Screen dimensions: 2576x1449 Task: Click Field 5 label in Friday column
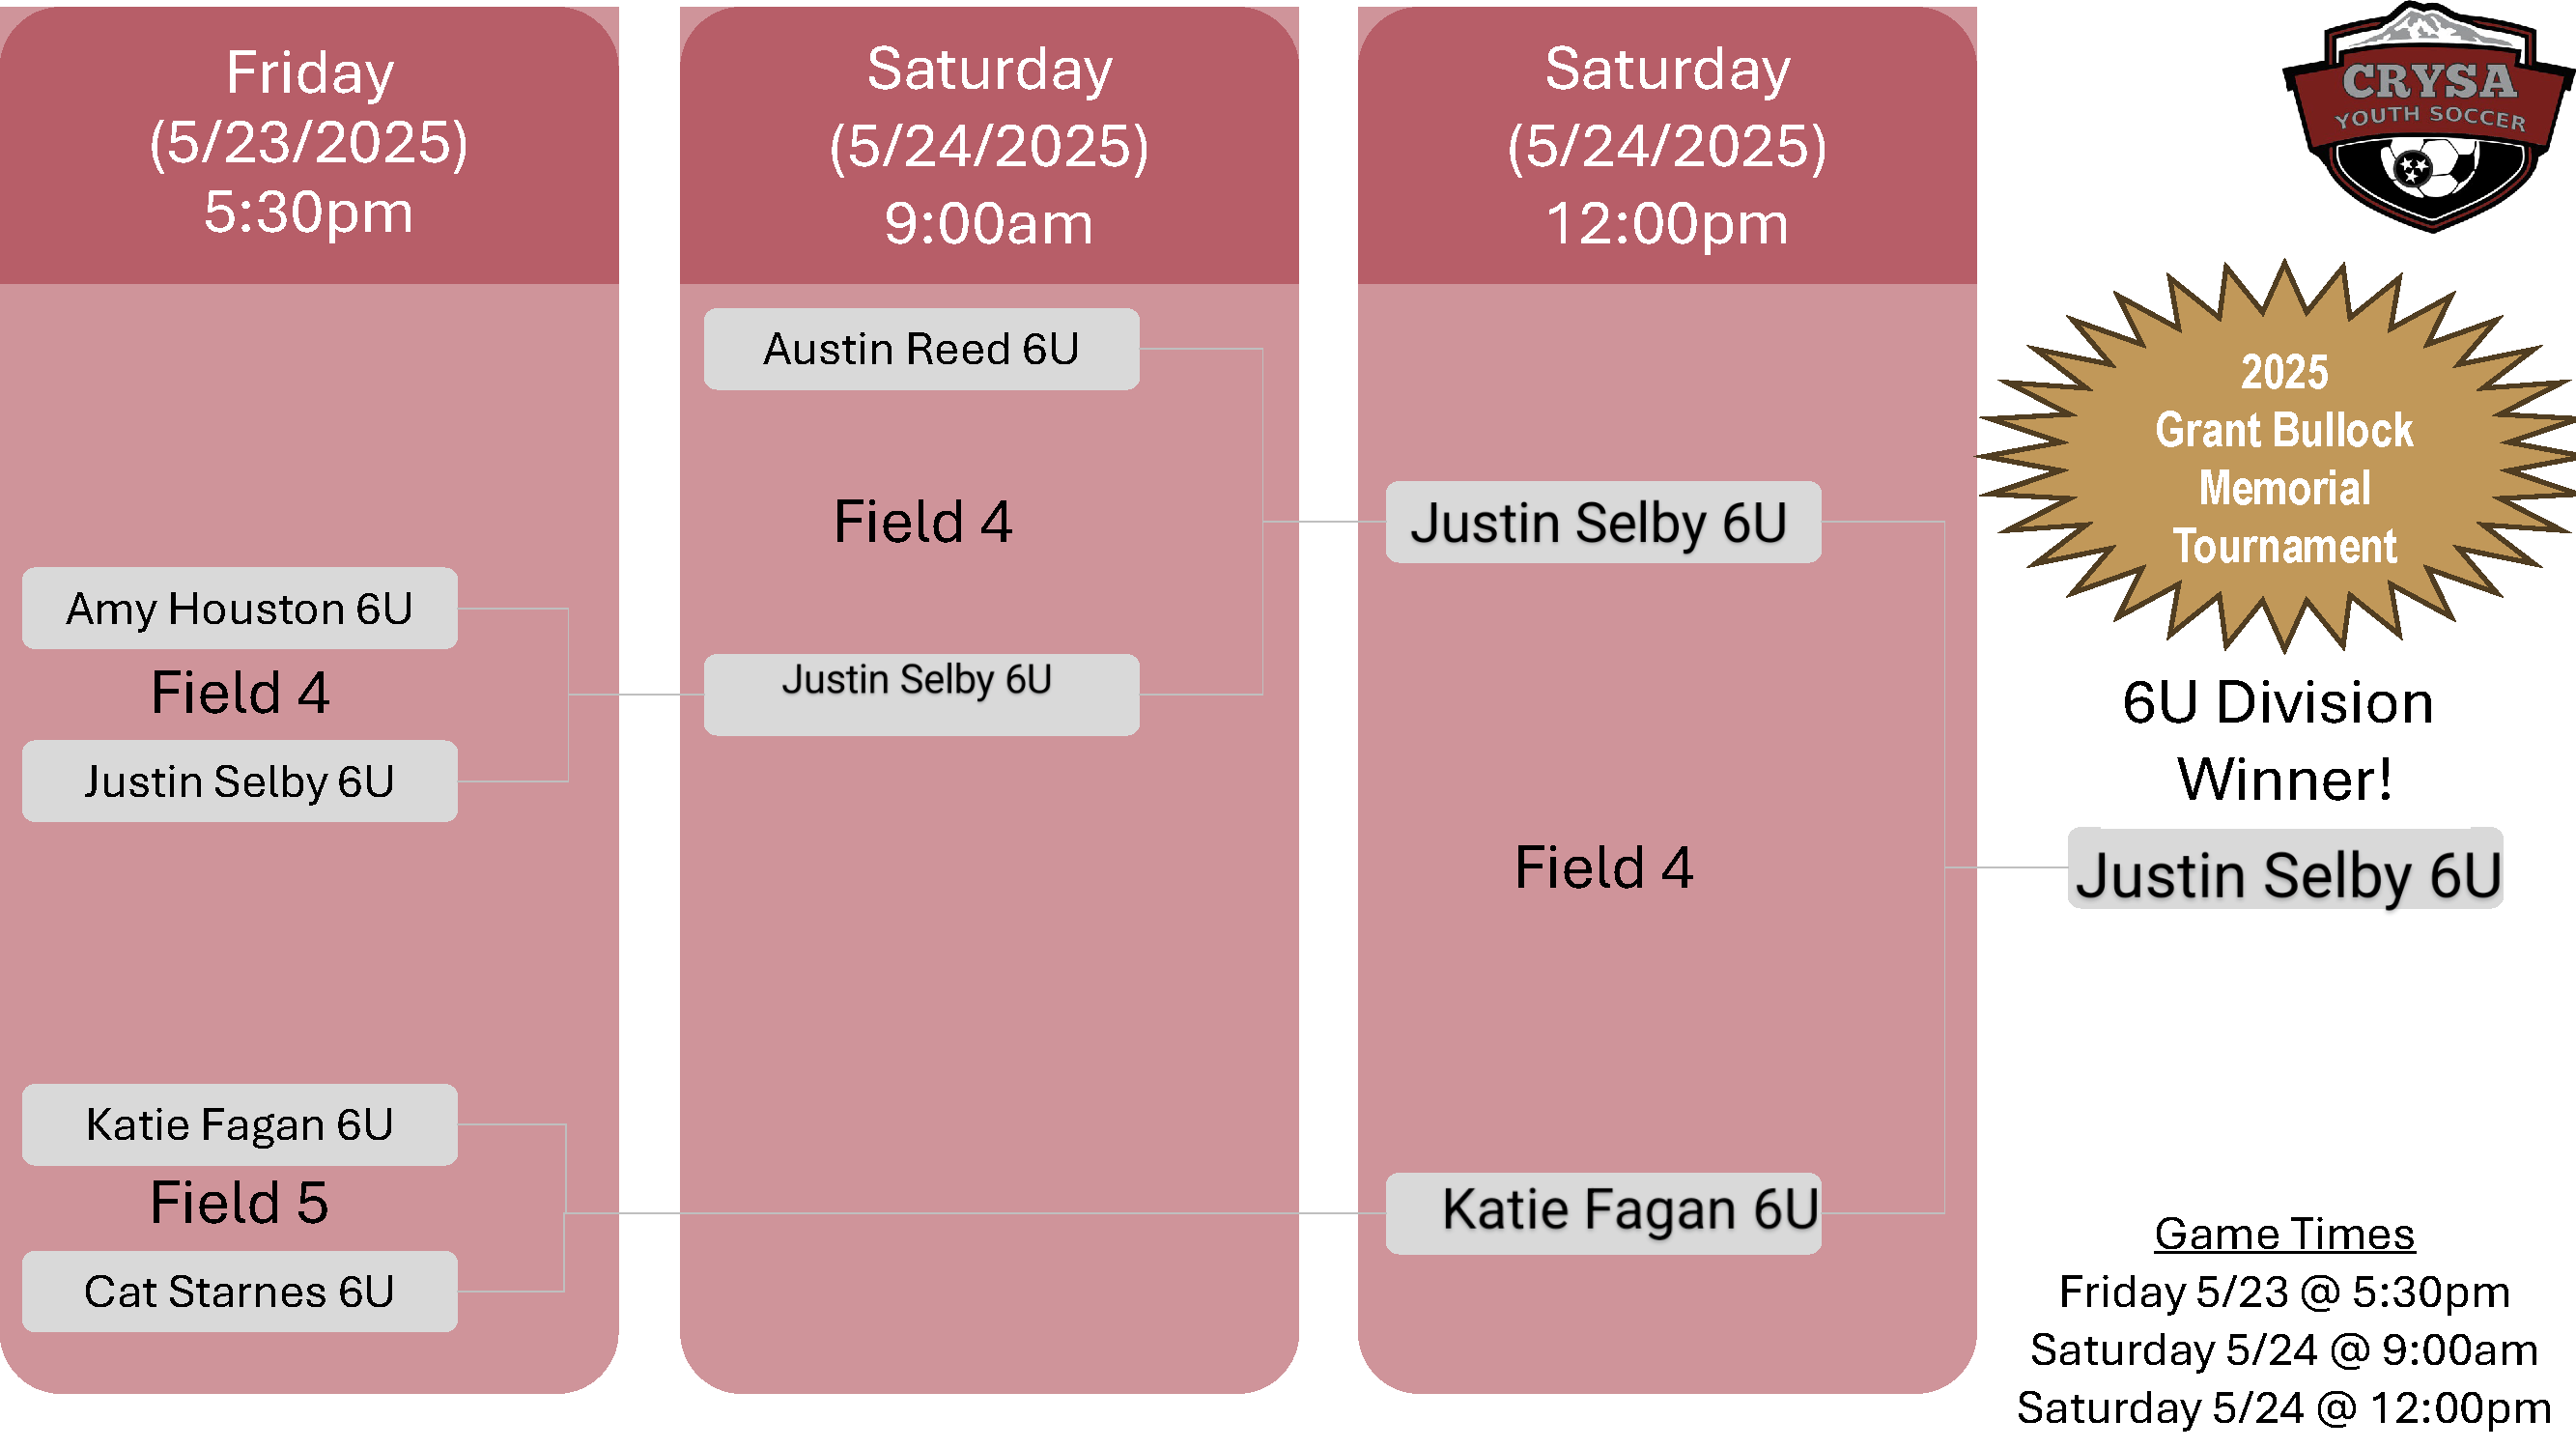point(240,1203)
